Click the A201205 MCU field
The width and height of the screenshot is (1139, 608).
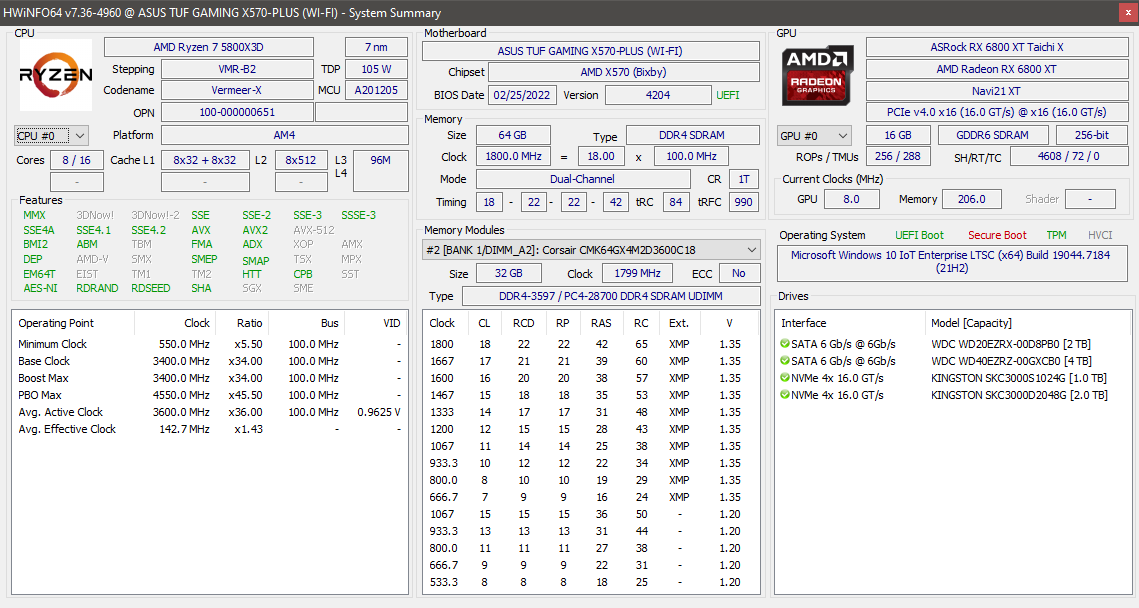click(376, 90)
